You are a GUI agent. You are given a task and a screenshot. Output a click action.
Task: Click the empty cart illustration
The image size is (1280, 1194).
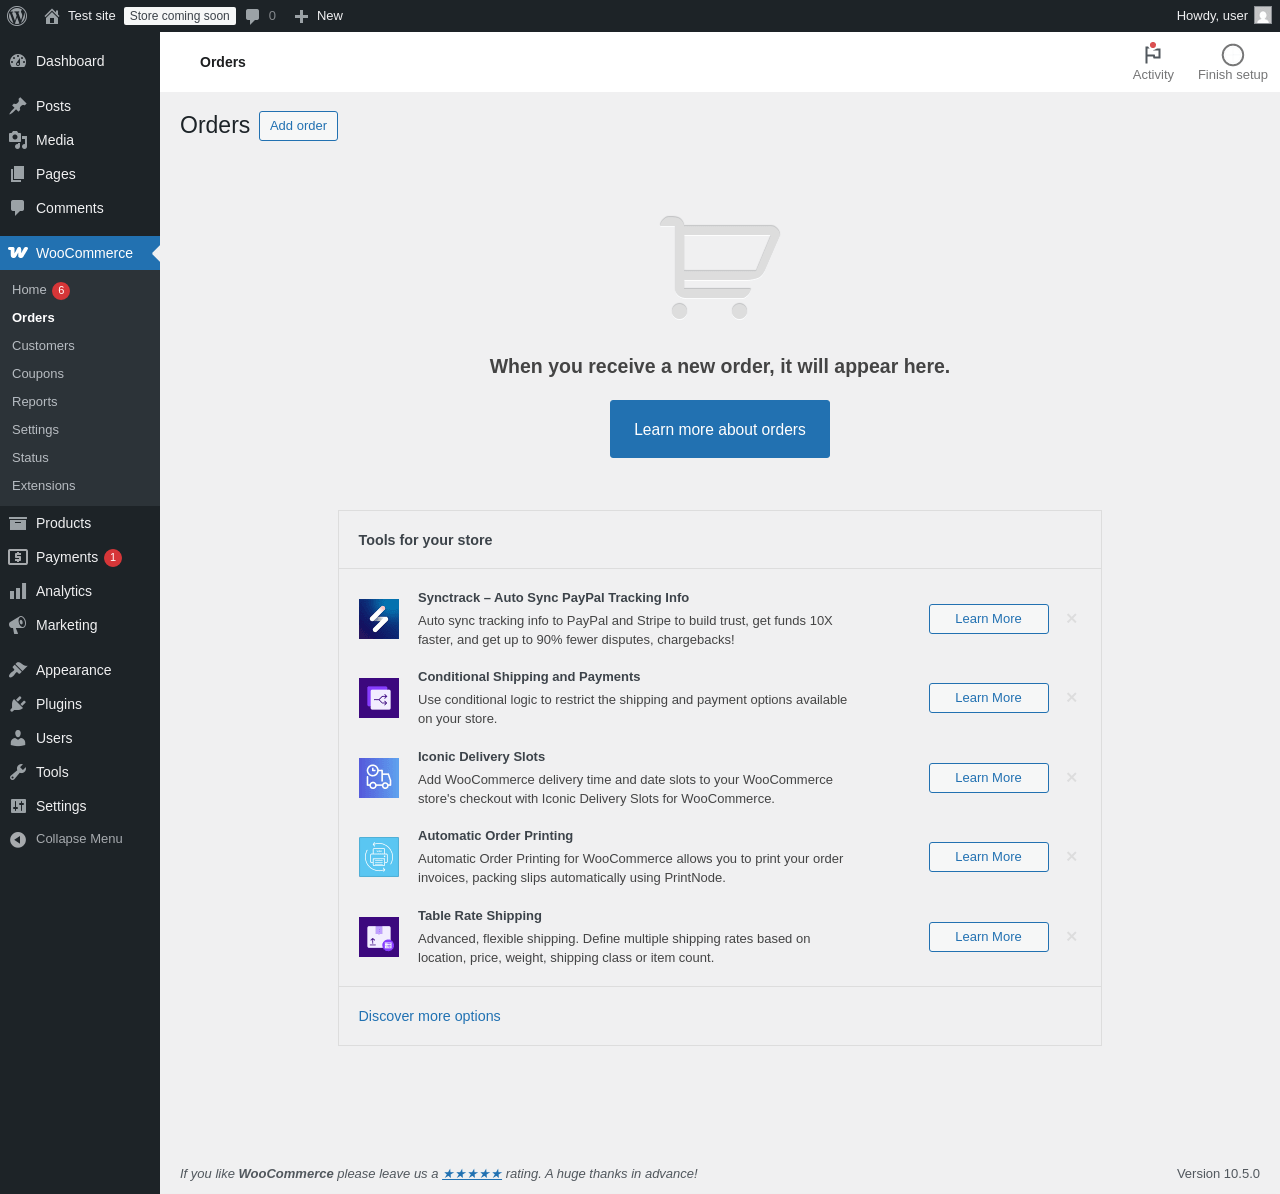coord(720,267)
